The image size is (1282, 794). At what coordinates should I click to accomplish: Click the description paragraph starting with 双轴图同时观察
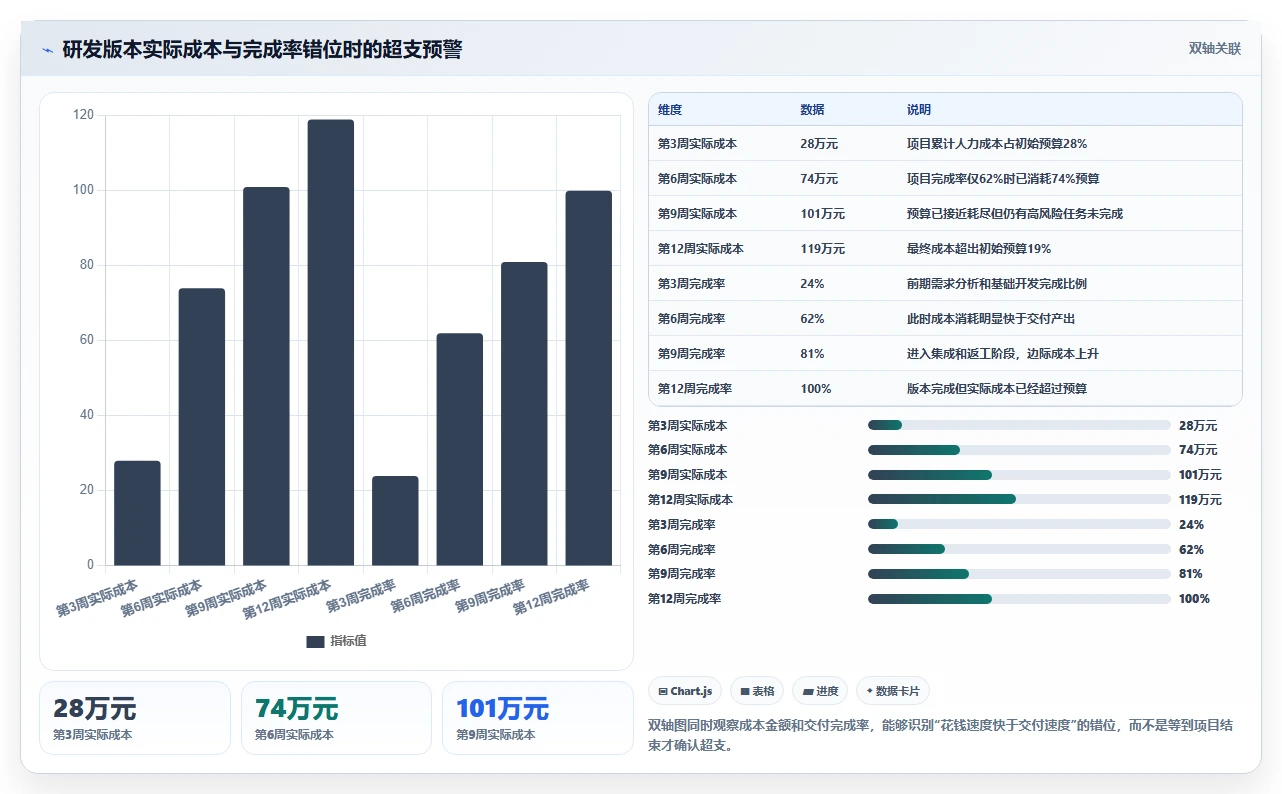[x=941, y=735]
